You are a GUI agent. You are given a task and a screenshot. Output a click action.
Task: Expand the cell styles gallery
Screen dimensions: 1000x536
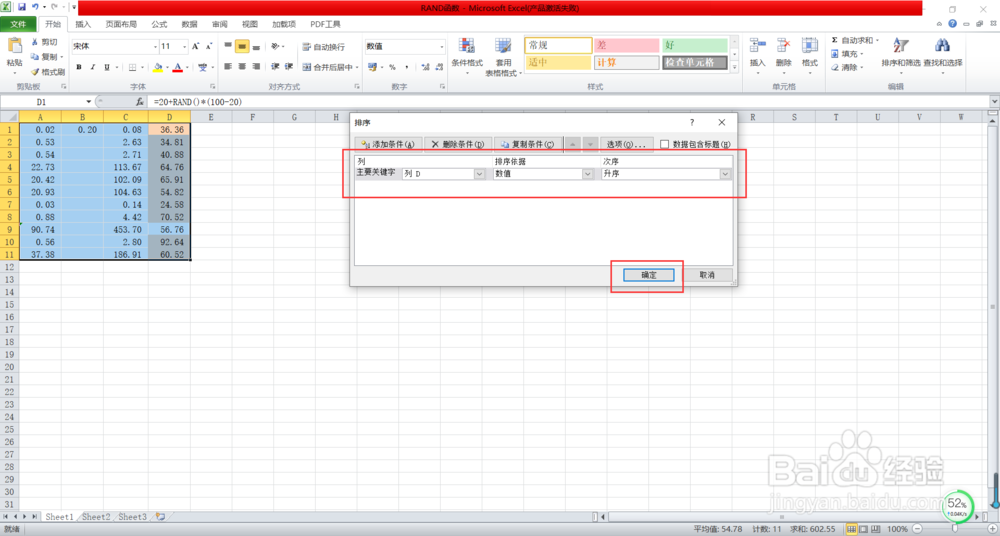click(x=734, y=66)
